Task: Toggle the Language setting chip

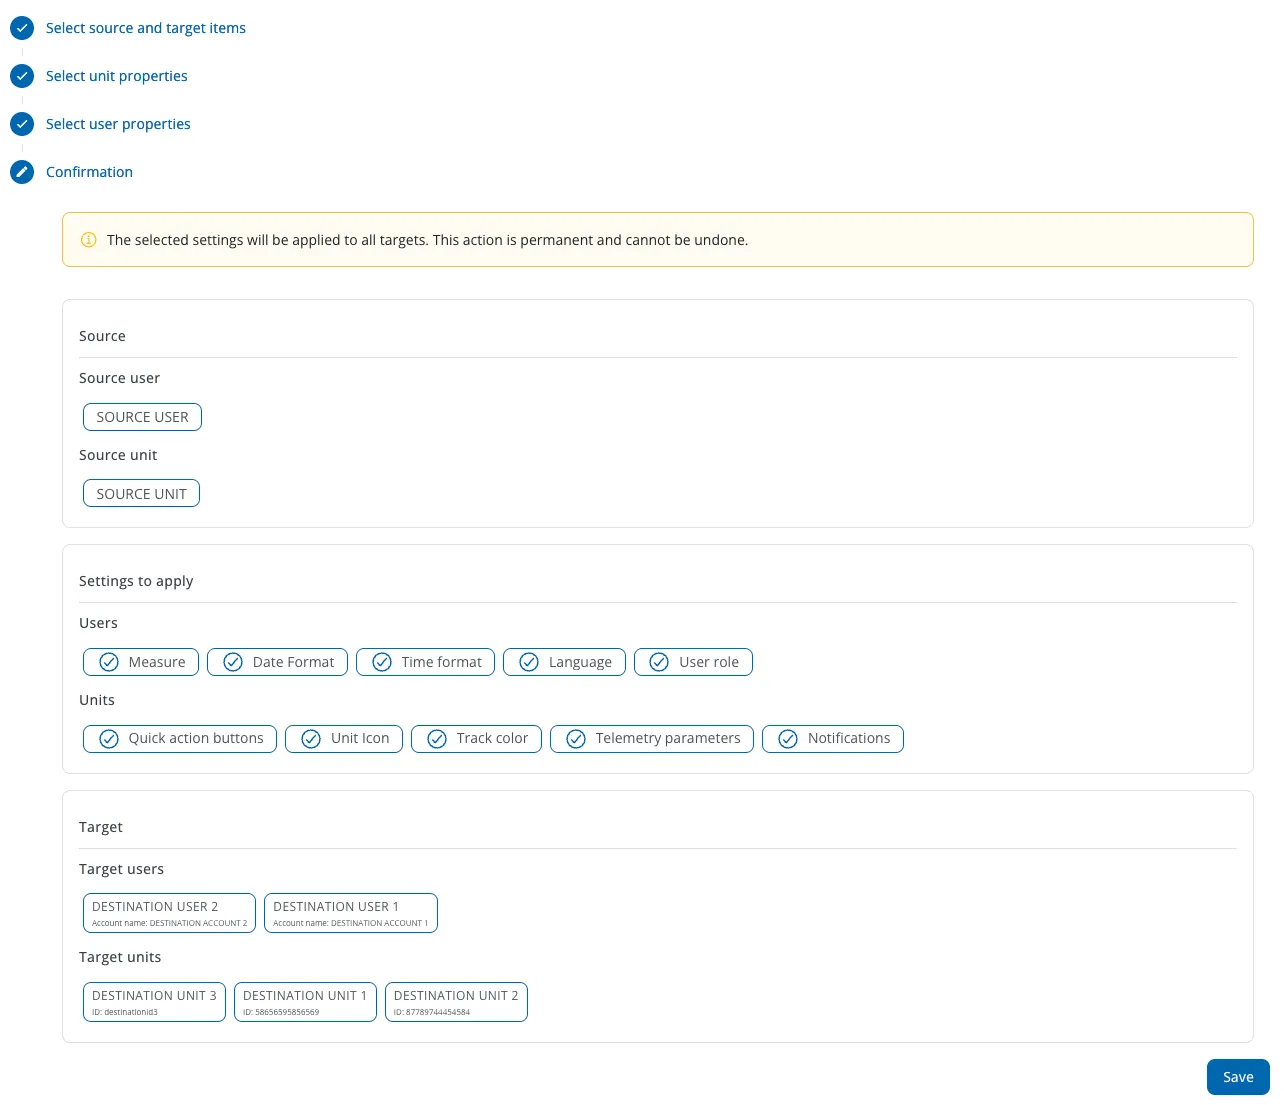Action: (564, 662)
